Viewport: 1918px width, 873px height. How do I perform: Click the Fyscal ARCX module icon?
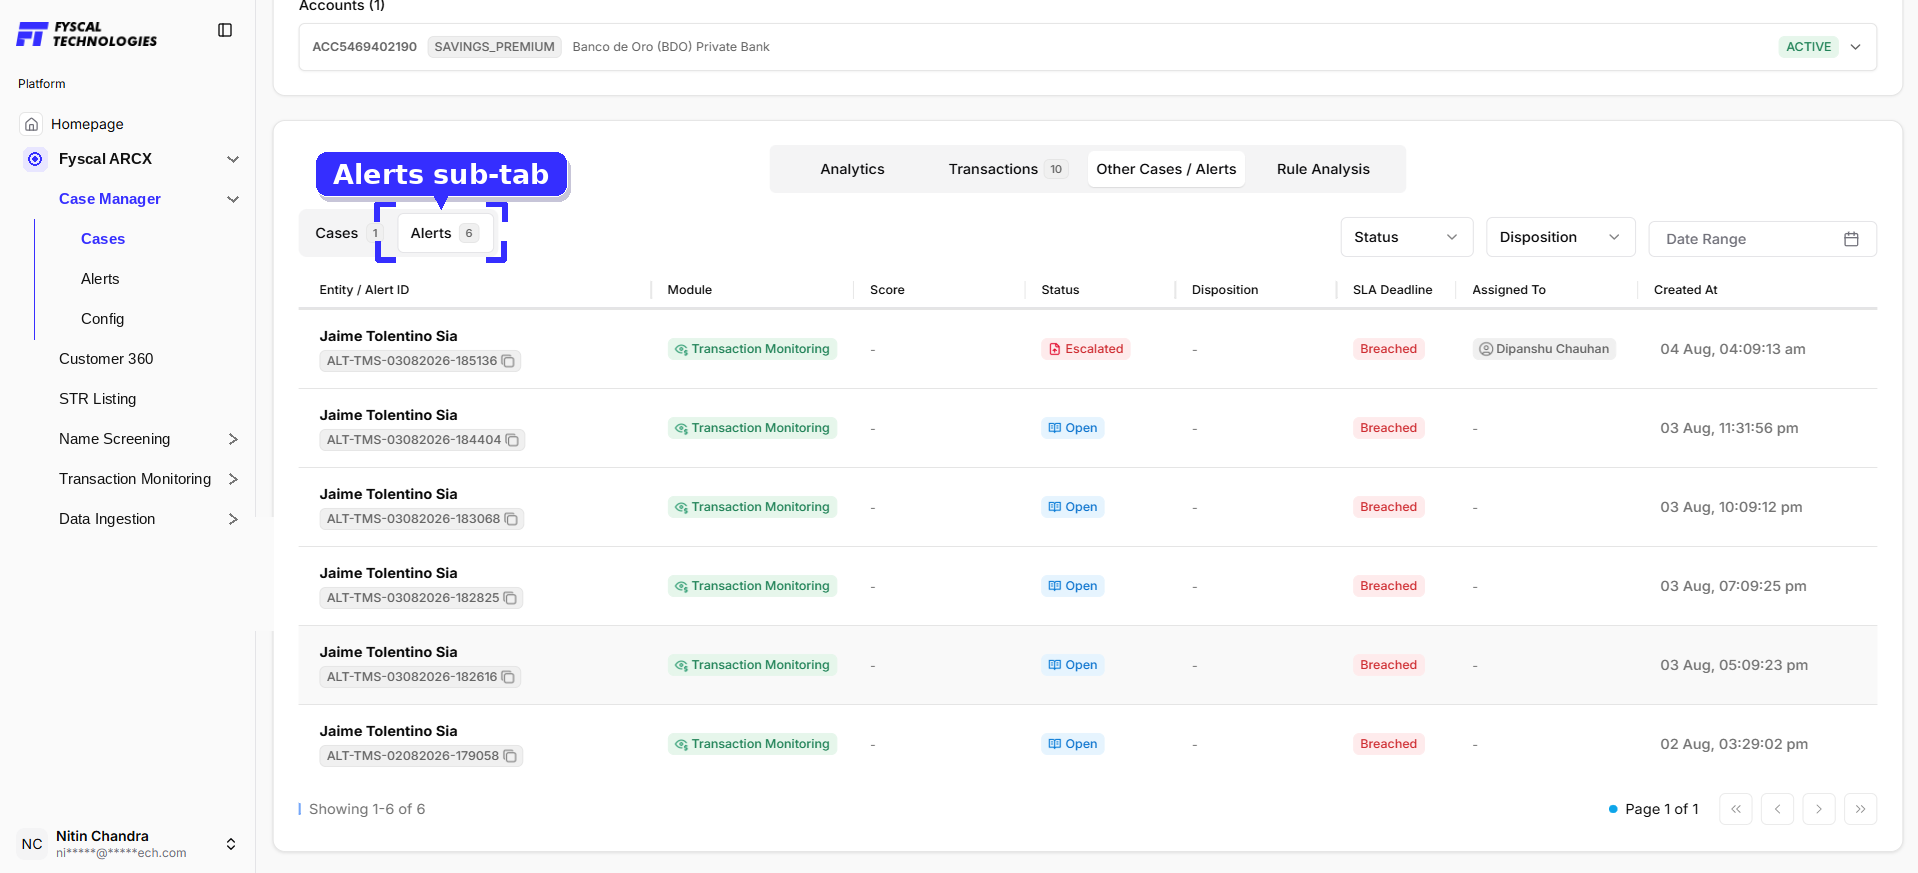[35, 159]
